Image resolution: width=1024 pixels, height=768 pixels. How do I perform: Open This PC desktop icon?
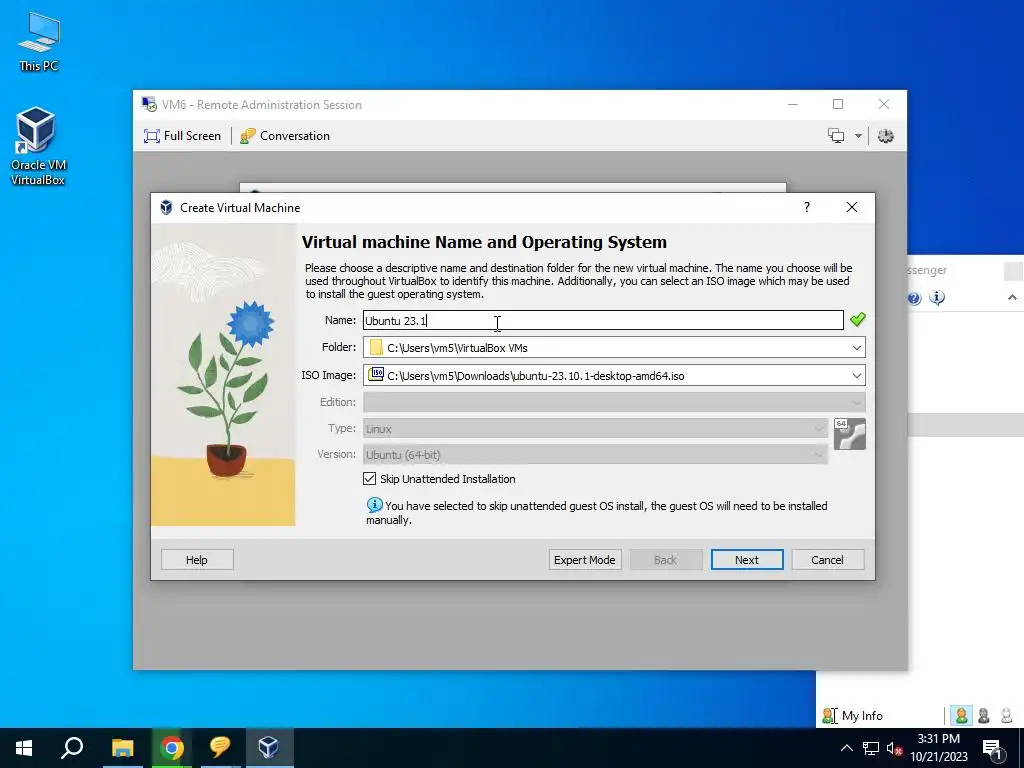(39, 41)
